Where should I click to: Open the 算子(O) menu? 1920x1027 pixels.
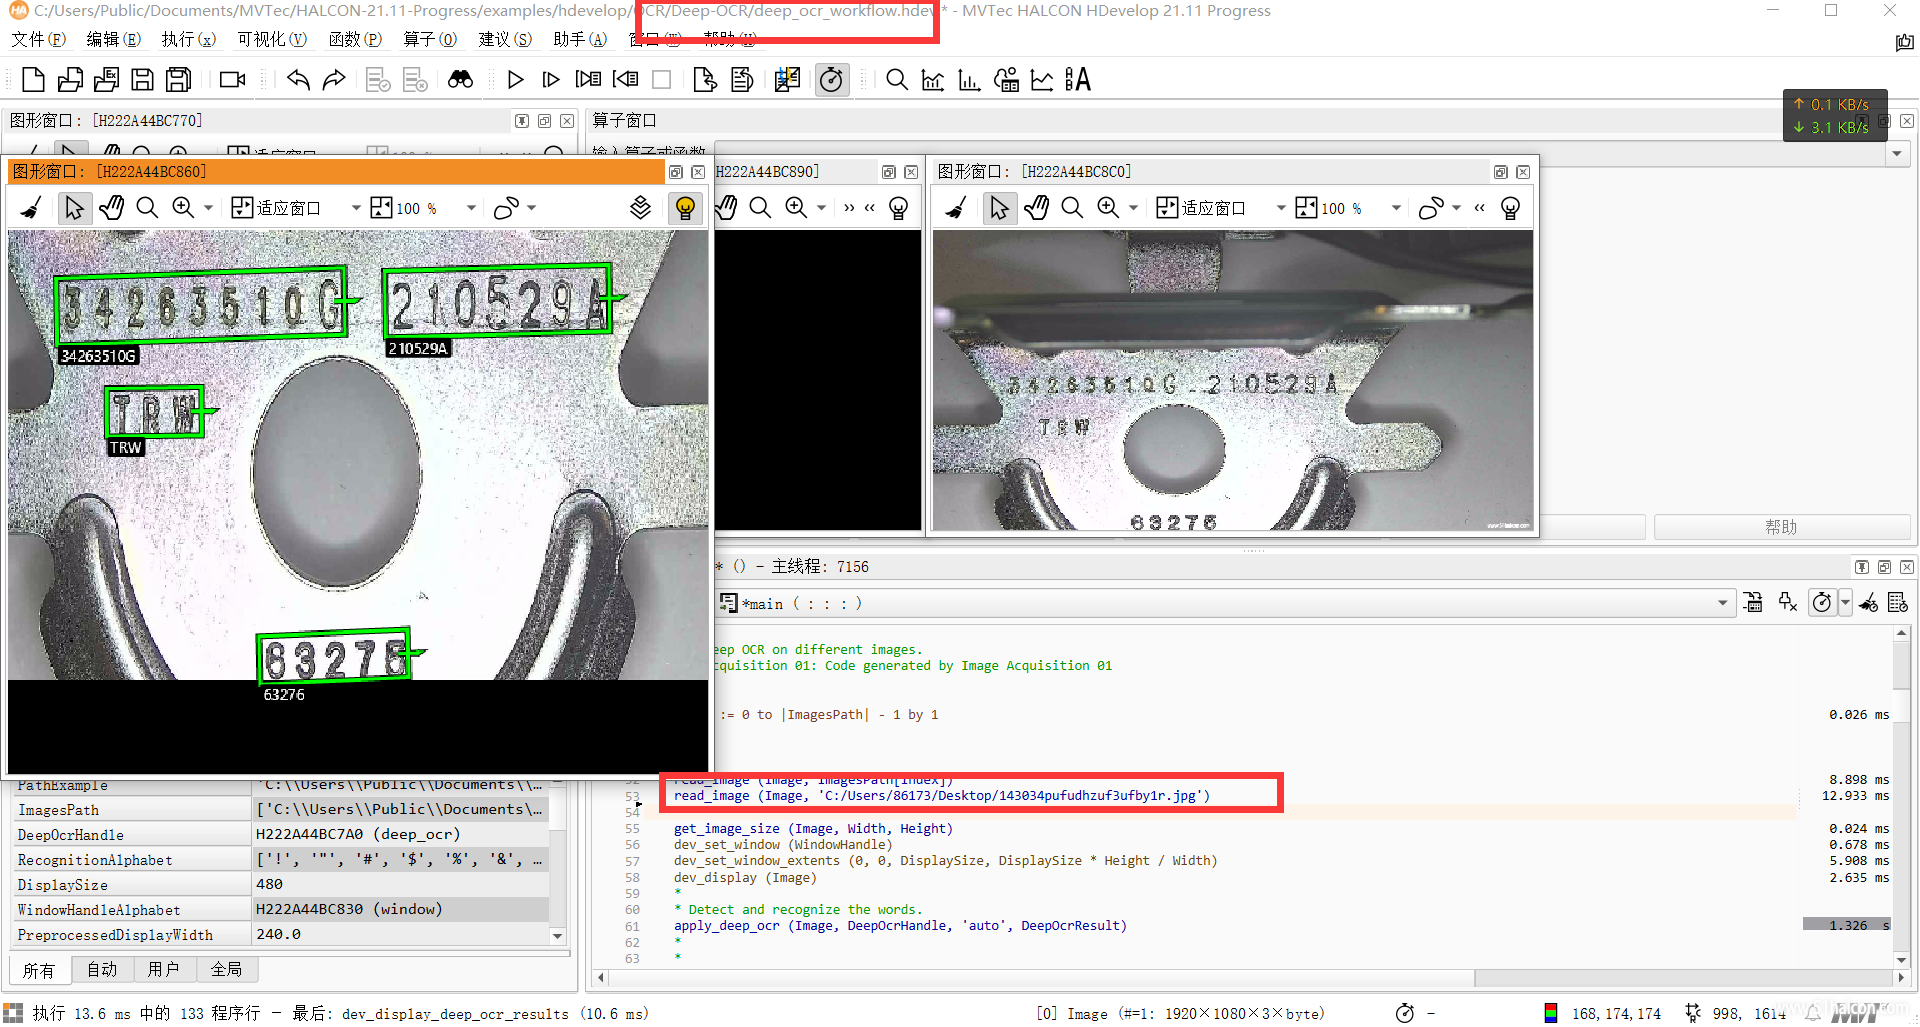point(430,39)
